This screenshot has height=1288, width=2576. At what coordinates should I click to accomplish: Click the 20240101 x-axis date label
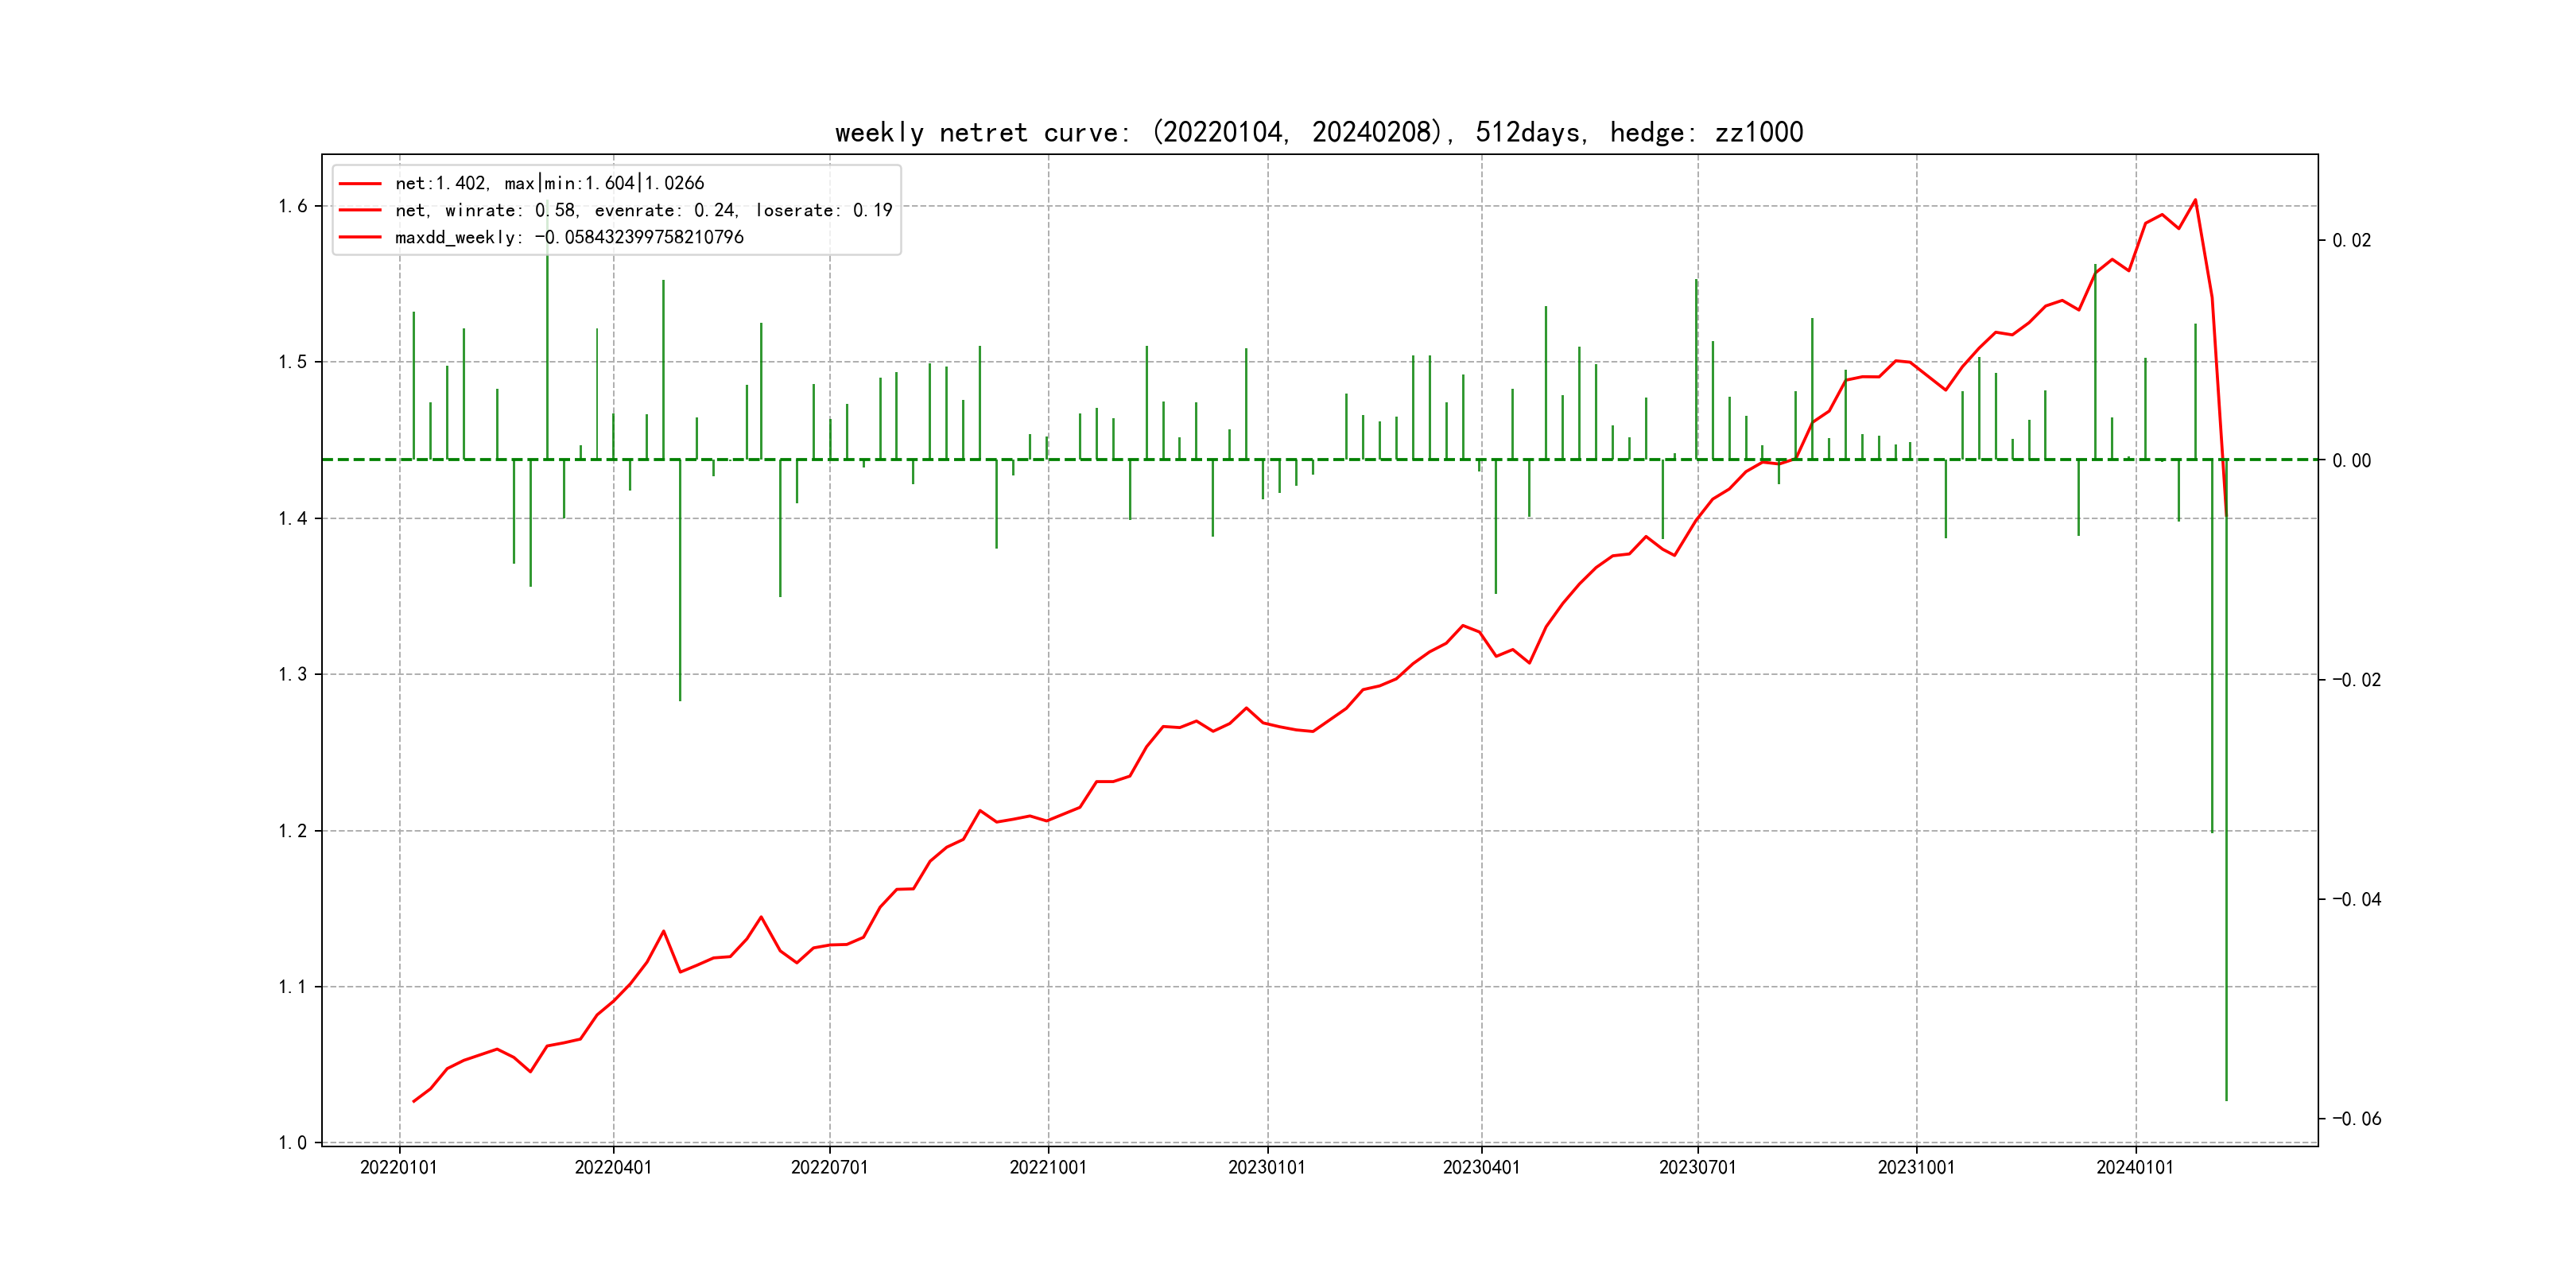pos(2134,1167)
